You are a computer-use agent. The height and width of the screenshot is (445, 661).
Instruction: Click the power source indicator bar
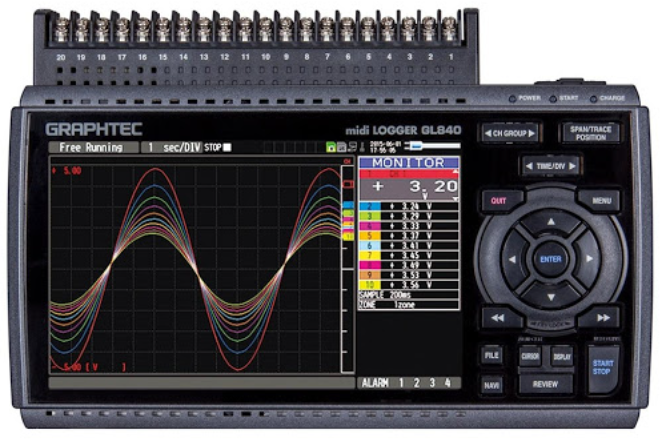click(433, 146)
